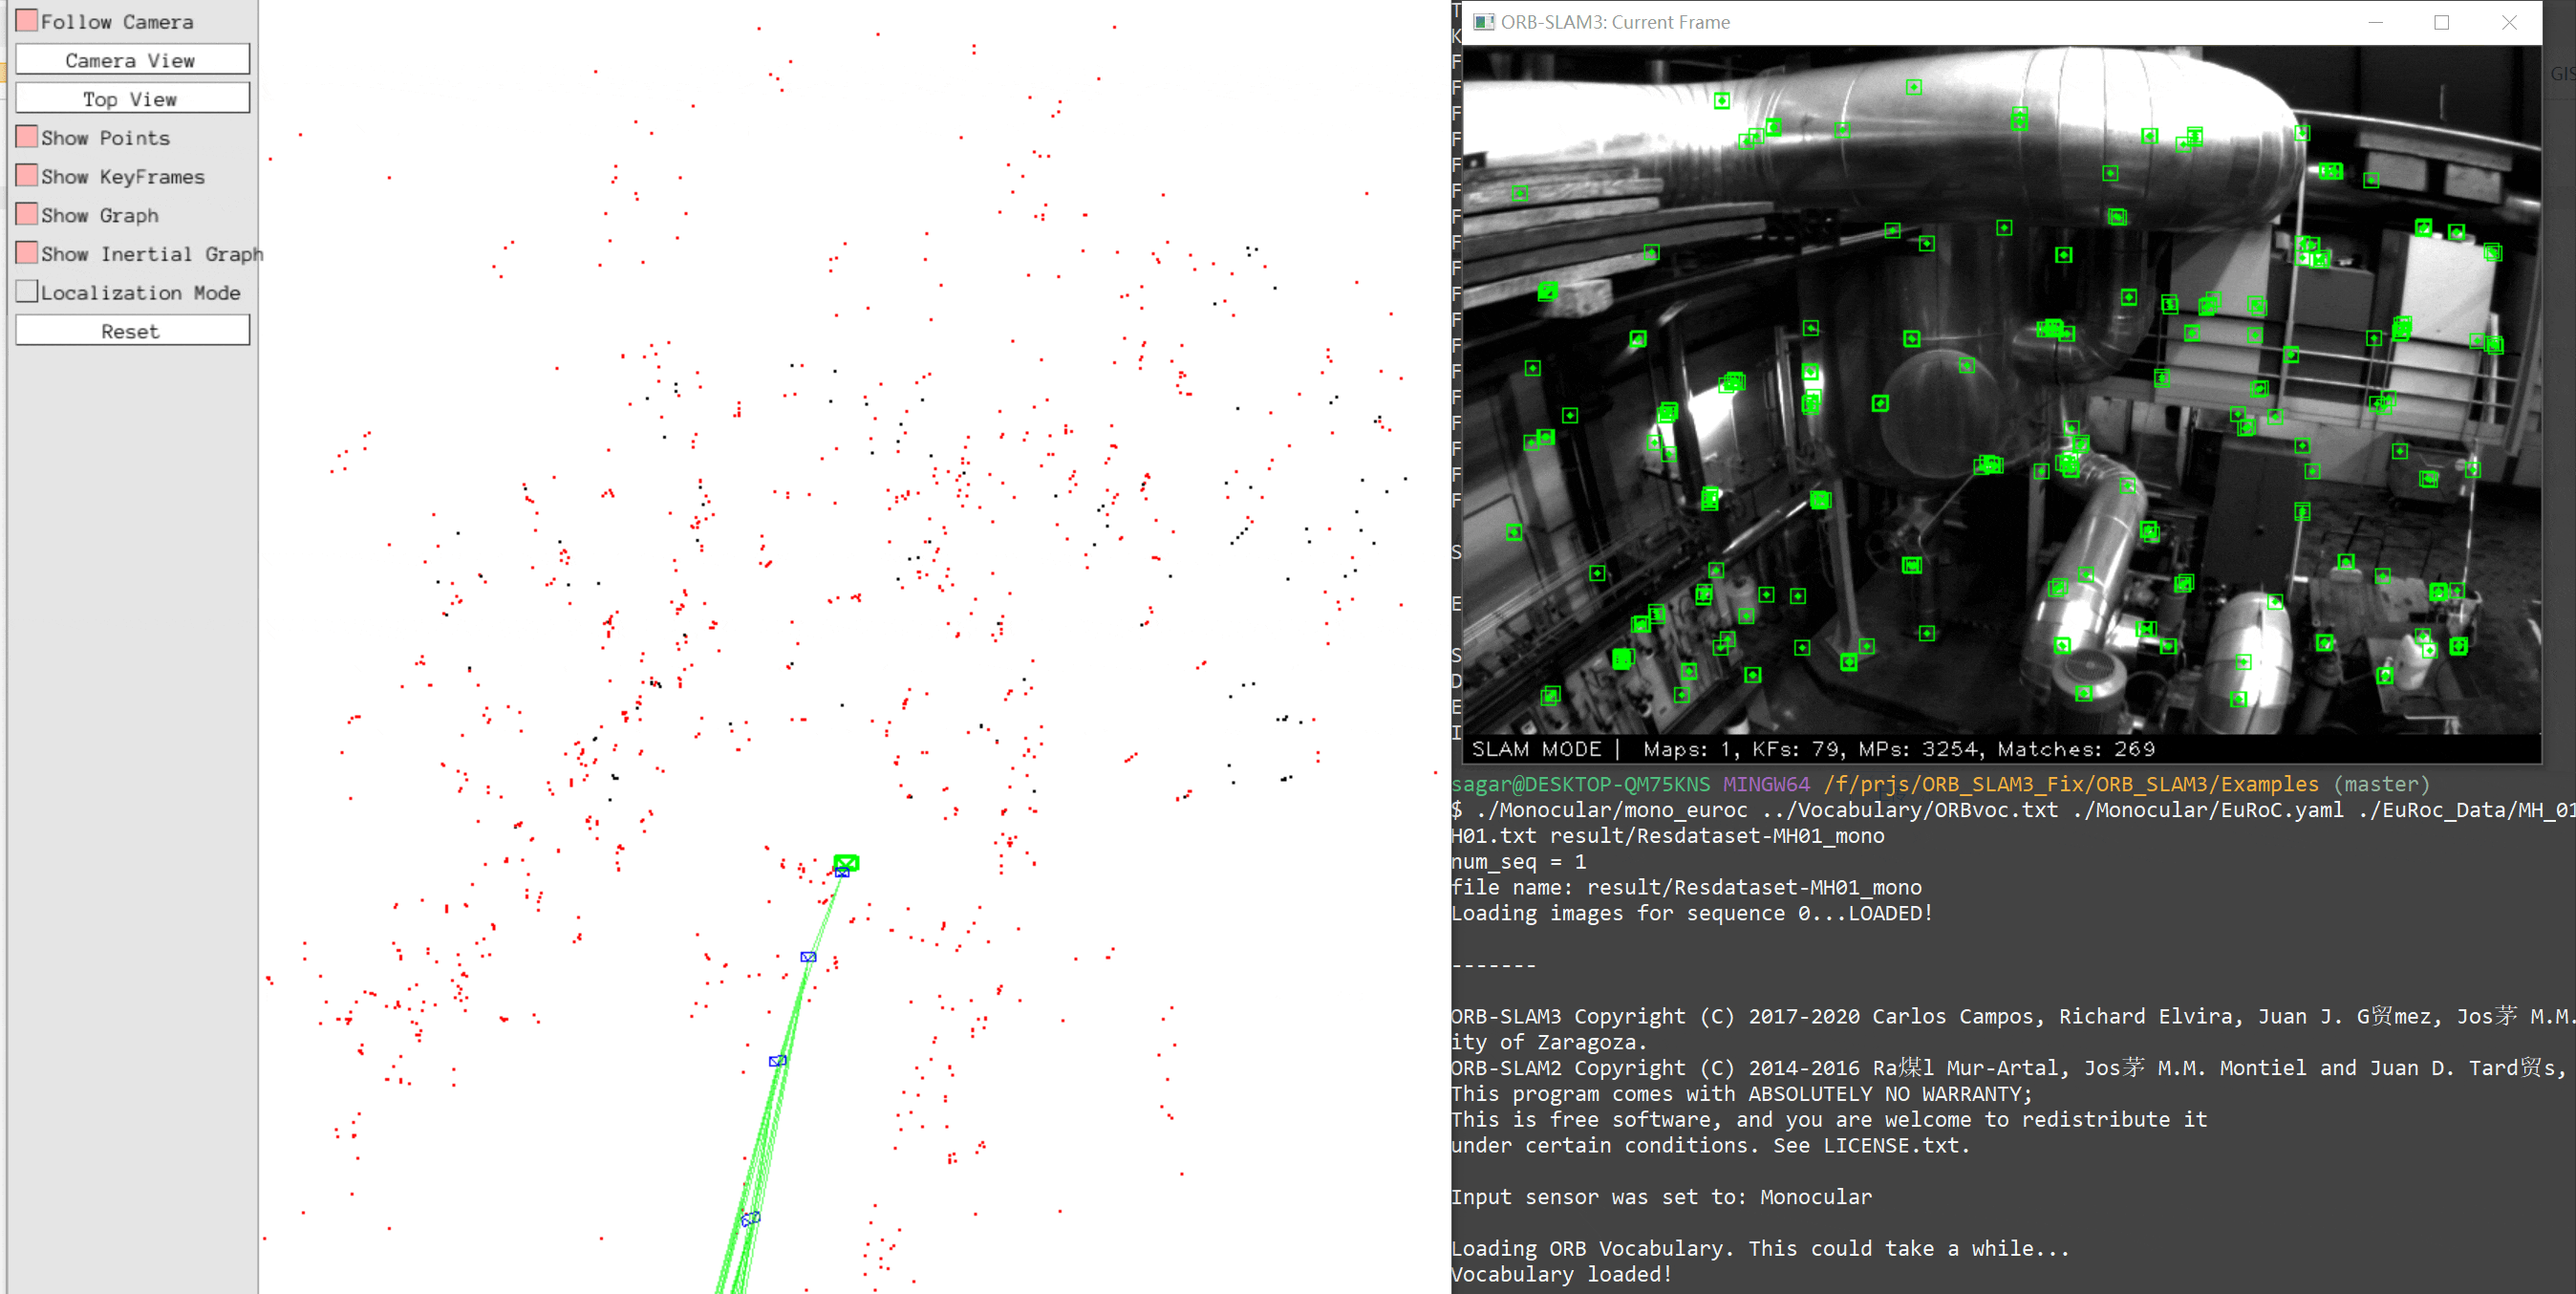Toggle the Follow Camera checkbox
This screenshot has height=1294, width=2576.
pyautogui.click(x=27, y=21)
